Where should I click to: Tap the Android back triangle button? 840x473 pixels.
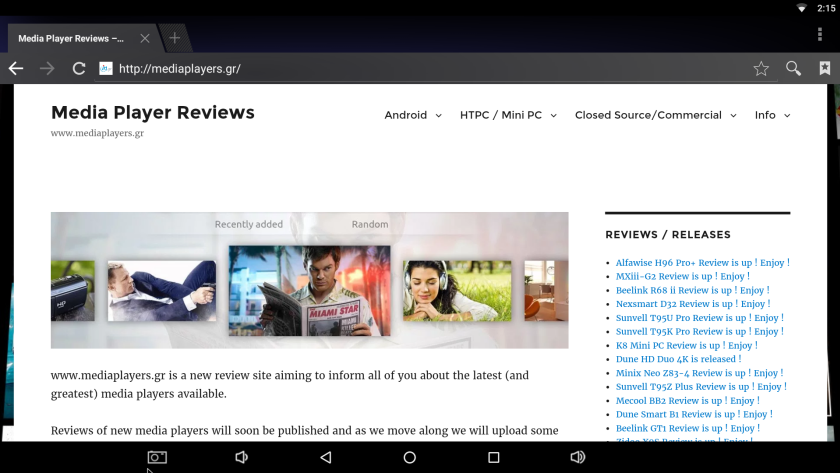(x=326, y=457)
